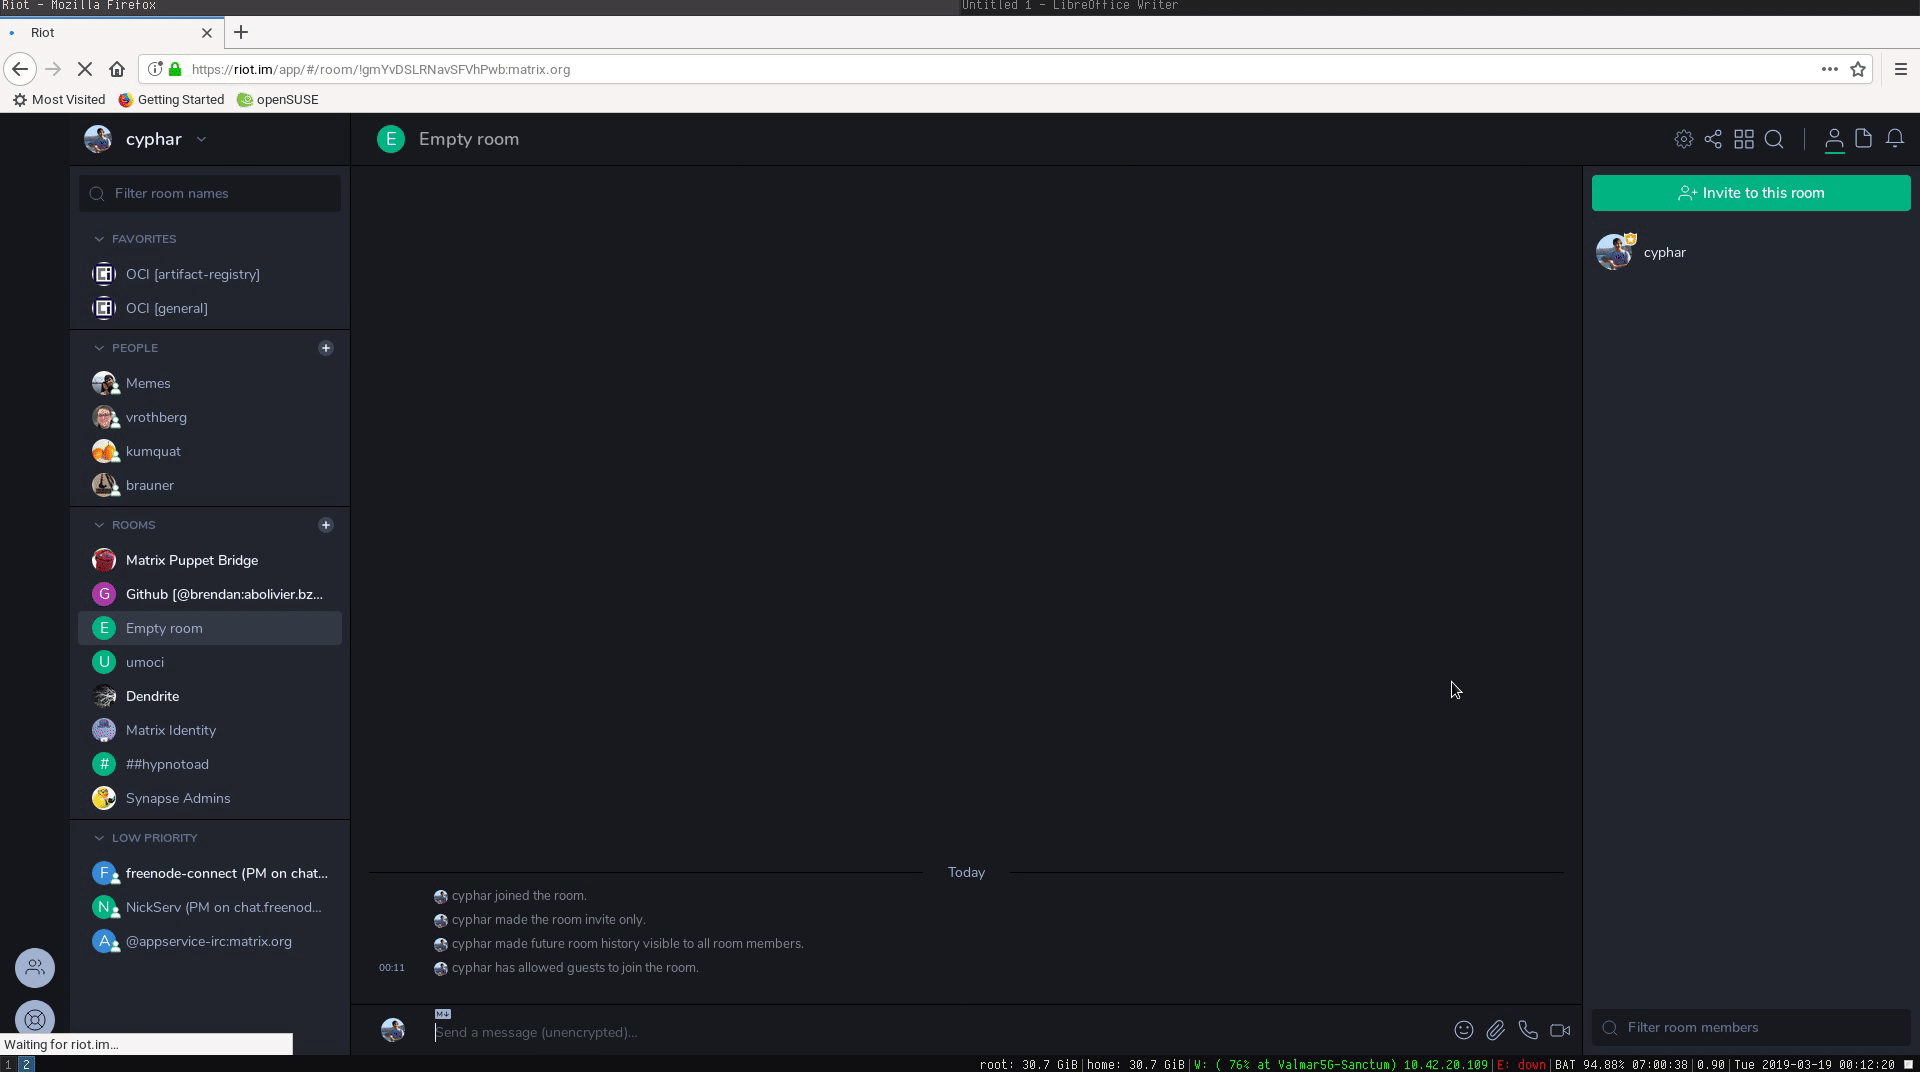Screen dimensions: 1920x1072
Task: Open the umoci room
Action: 210,662
